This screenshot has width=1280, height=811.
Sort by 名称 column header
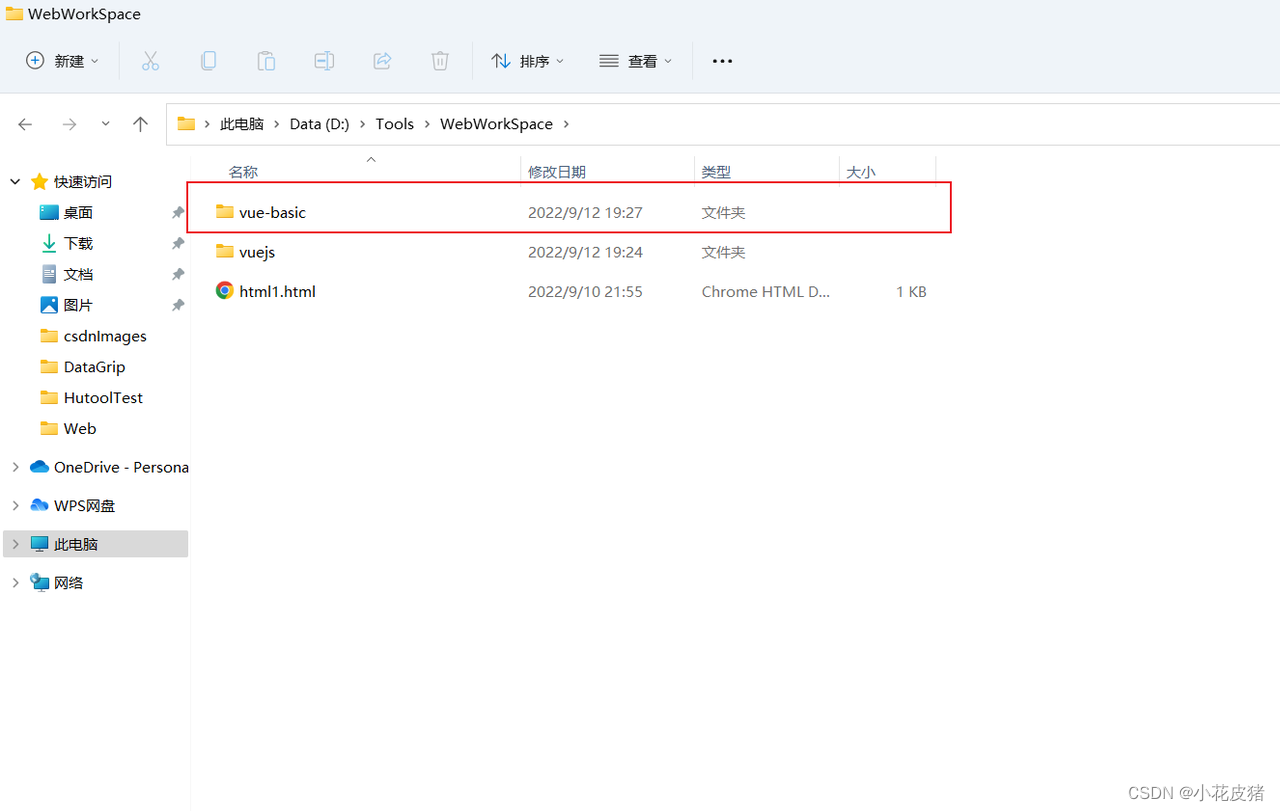pyautogui.click(x=243, y=172)
